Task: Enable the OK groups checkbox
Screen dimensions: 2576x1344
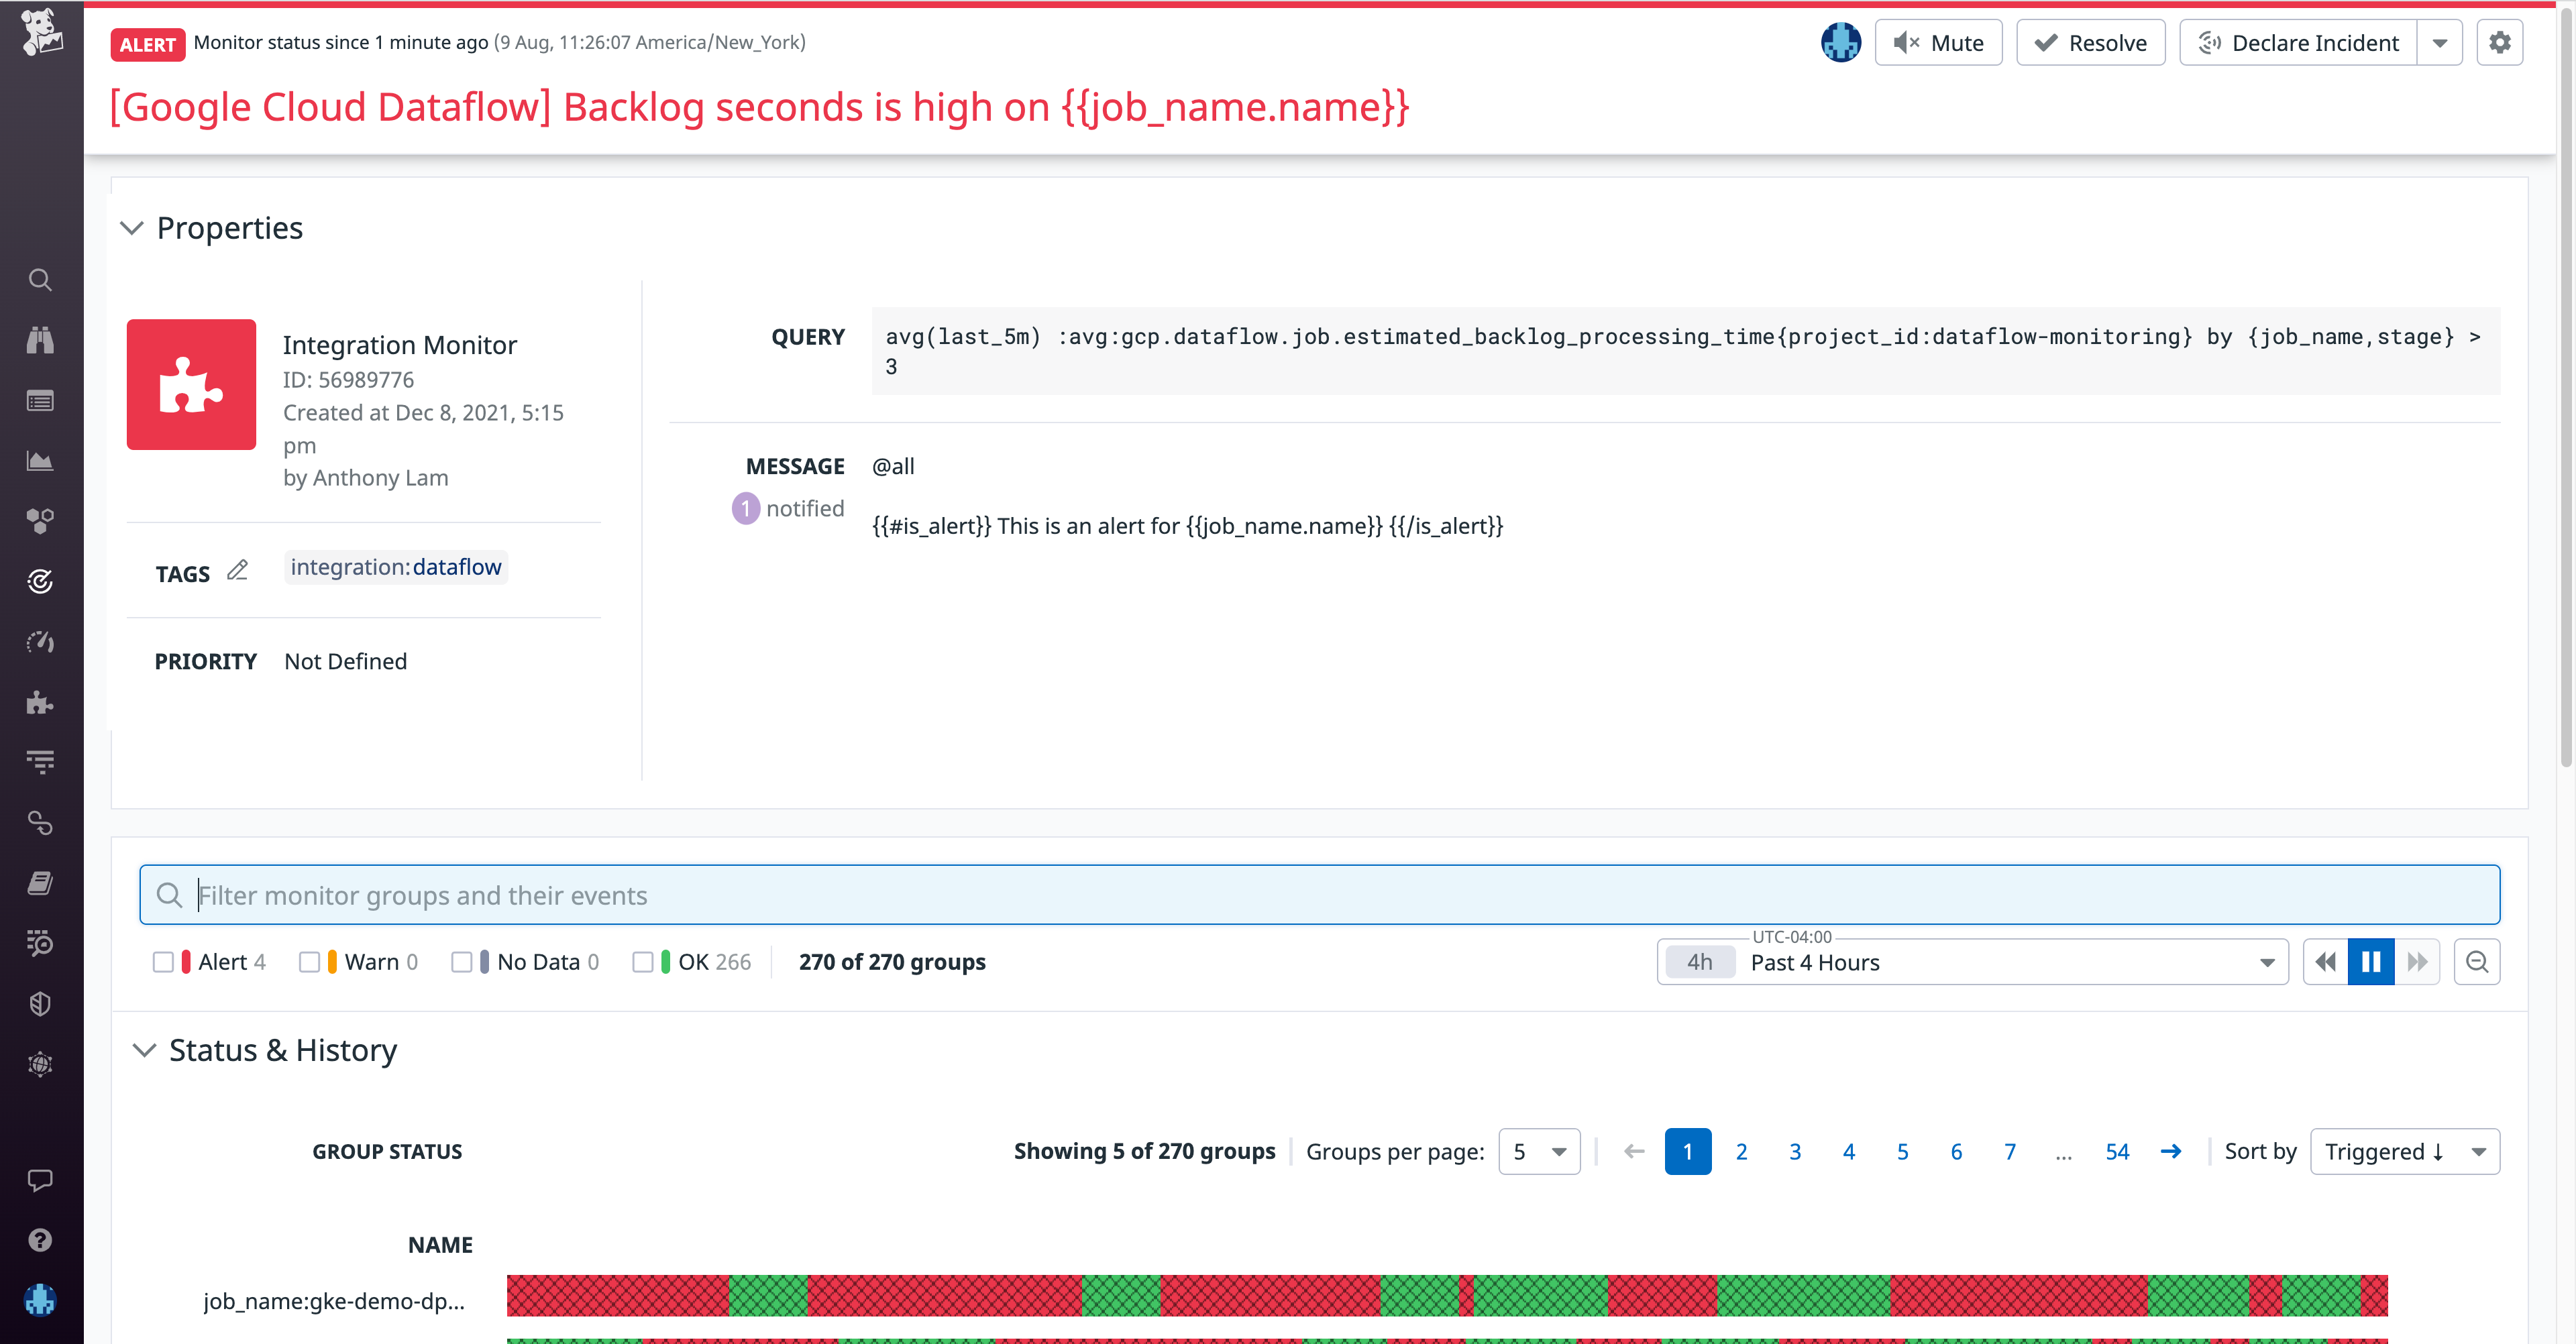Action: tap(644, 961)
